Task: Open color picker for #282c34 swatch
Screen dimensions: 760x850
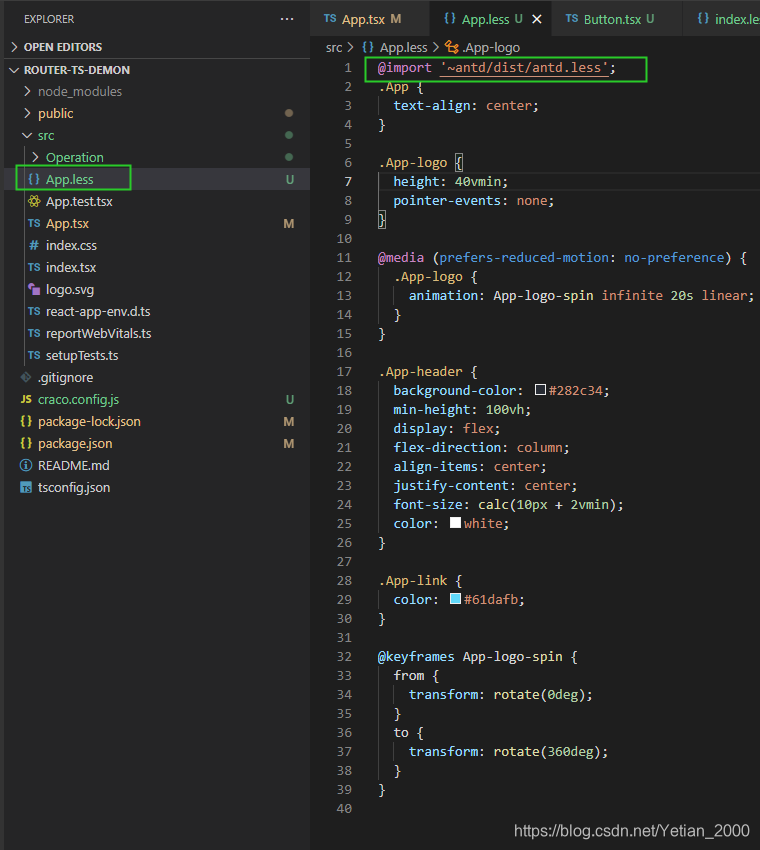Action: click(x=540, y=390)
